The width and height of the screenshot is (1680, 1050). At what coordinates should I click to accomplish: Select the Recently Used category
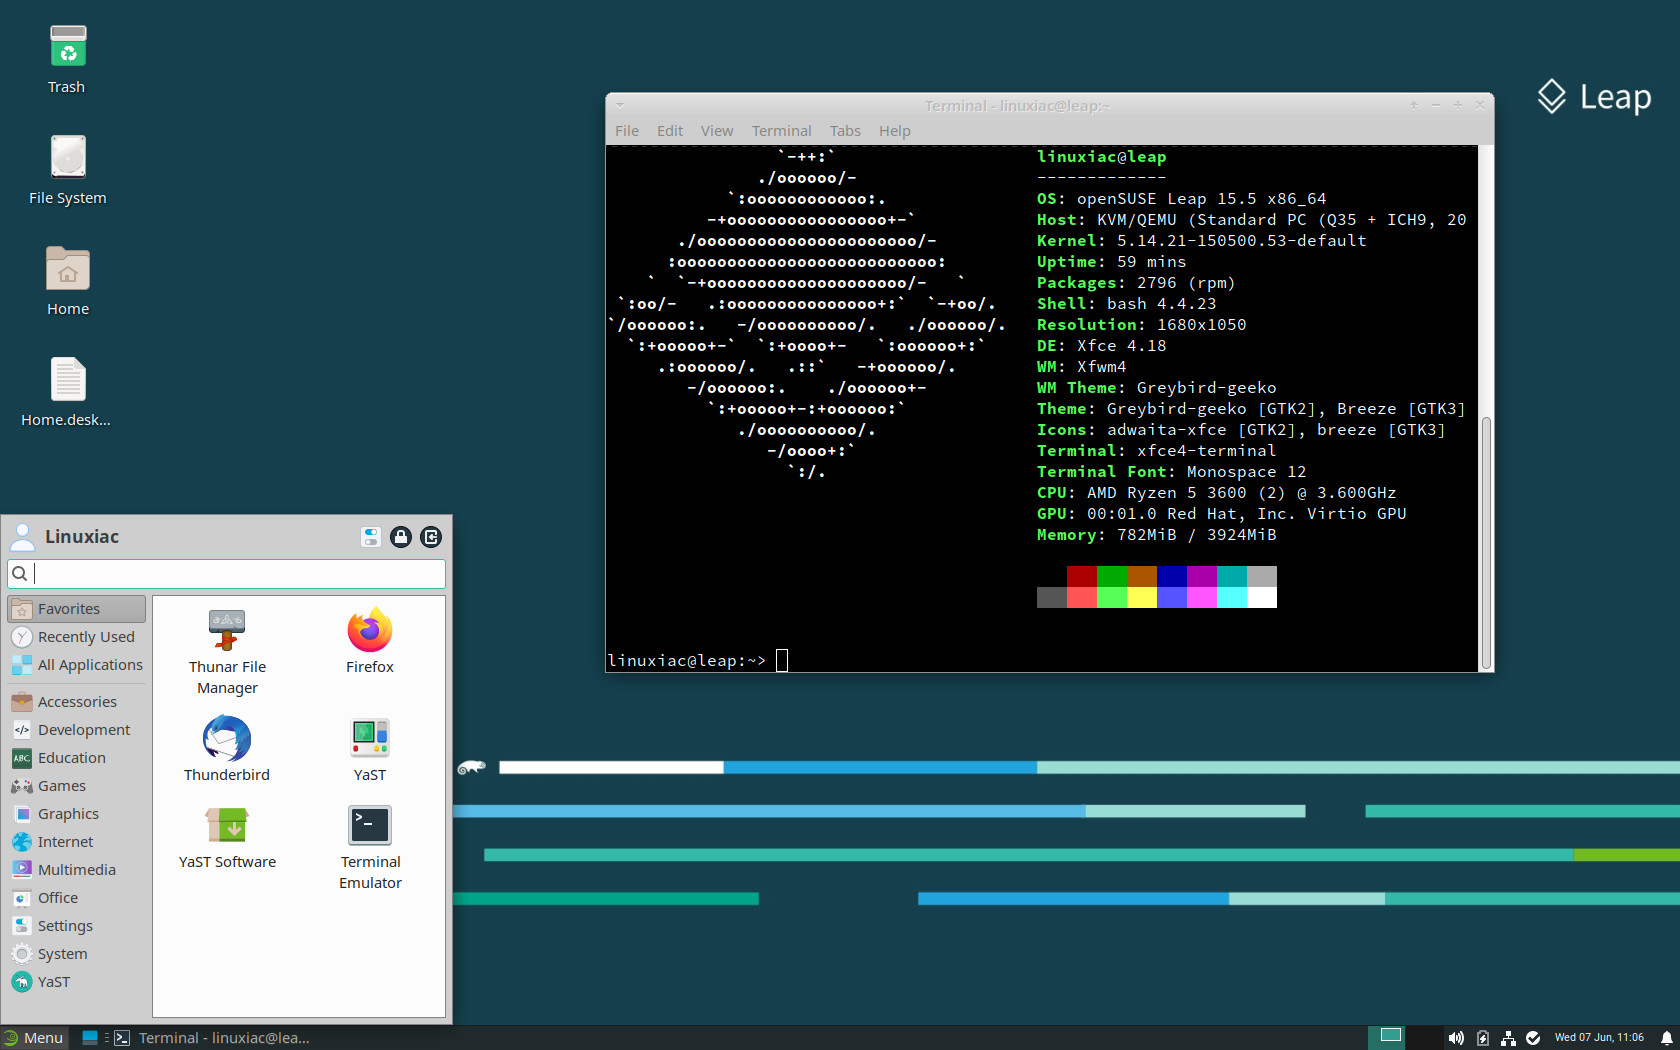tap(77, 637)
